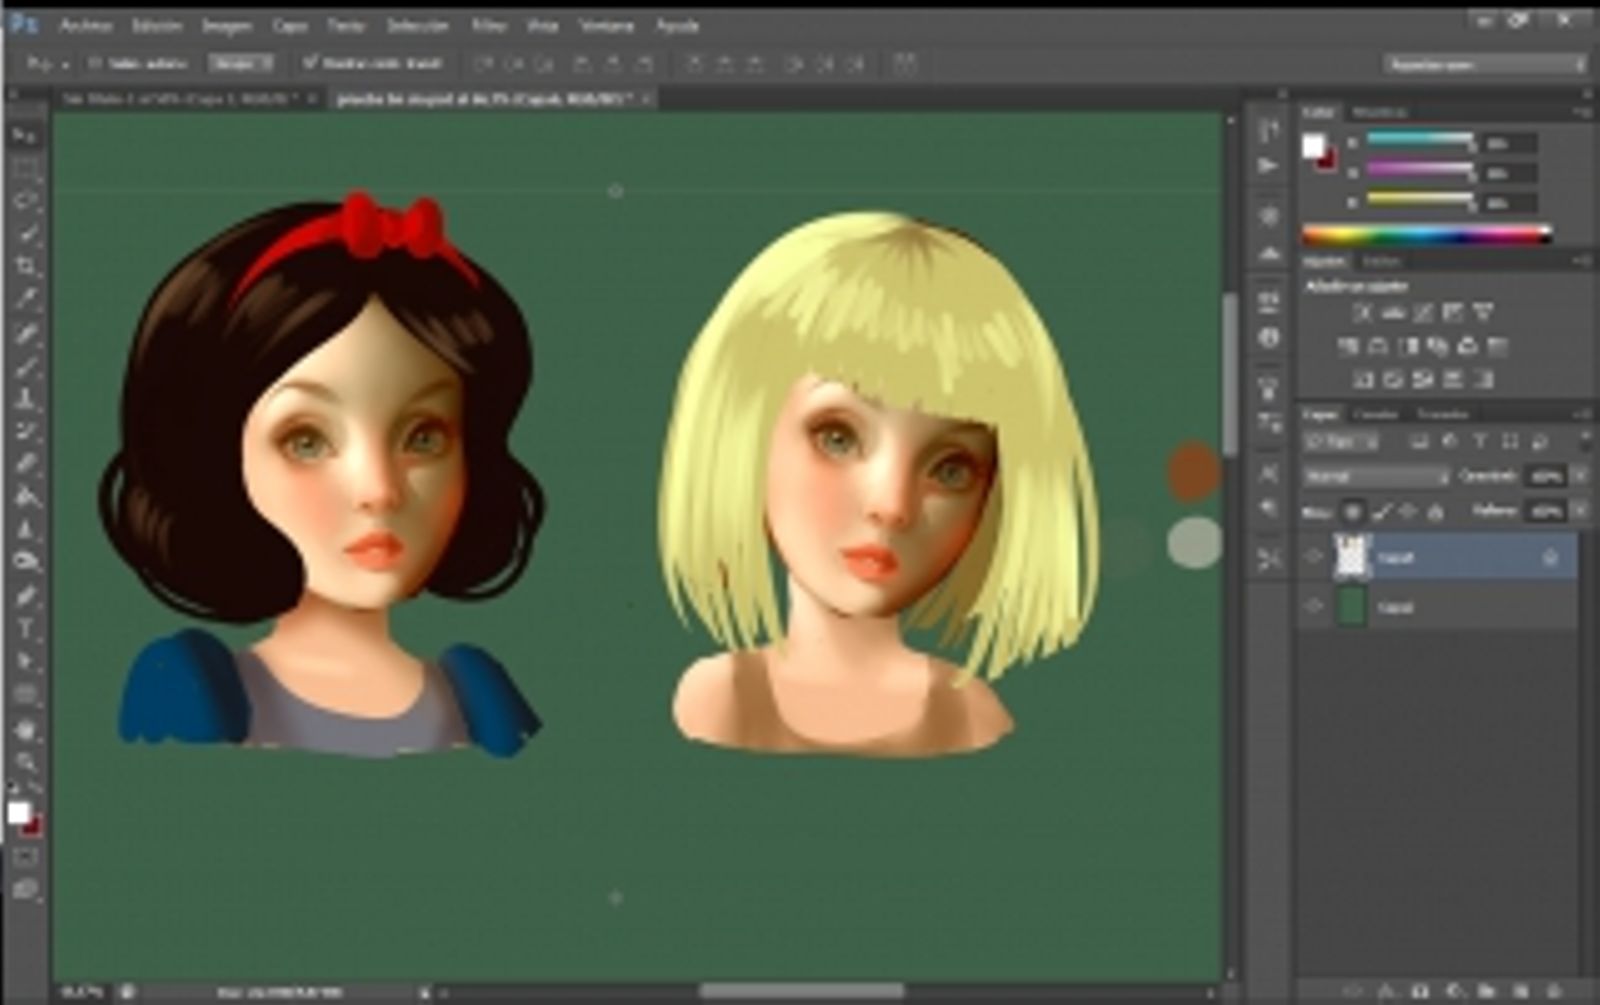Open the layer blending mode dropdown

point(1376,477)
